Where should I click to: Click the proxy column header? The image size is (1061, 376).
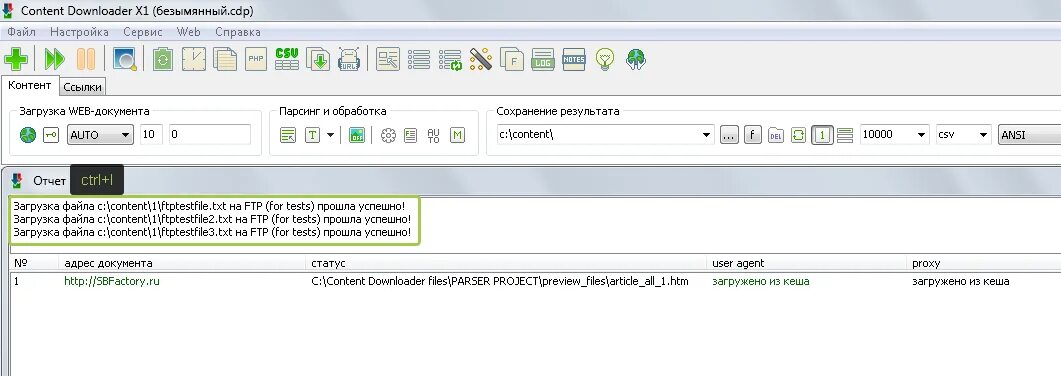click(x=926, y=263)
